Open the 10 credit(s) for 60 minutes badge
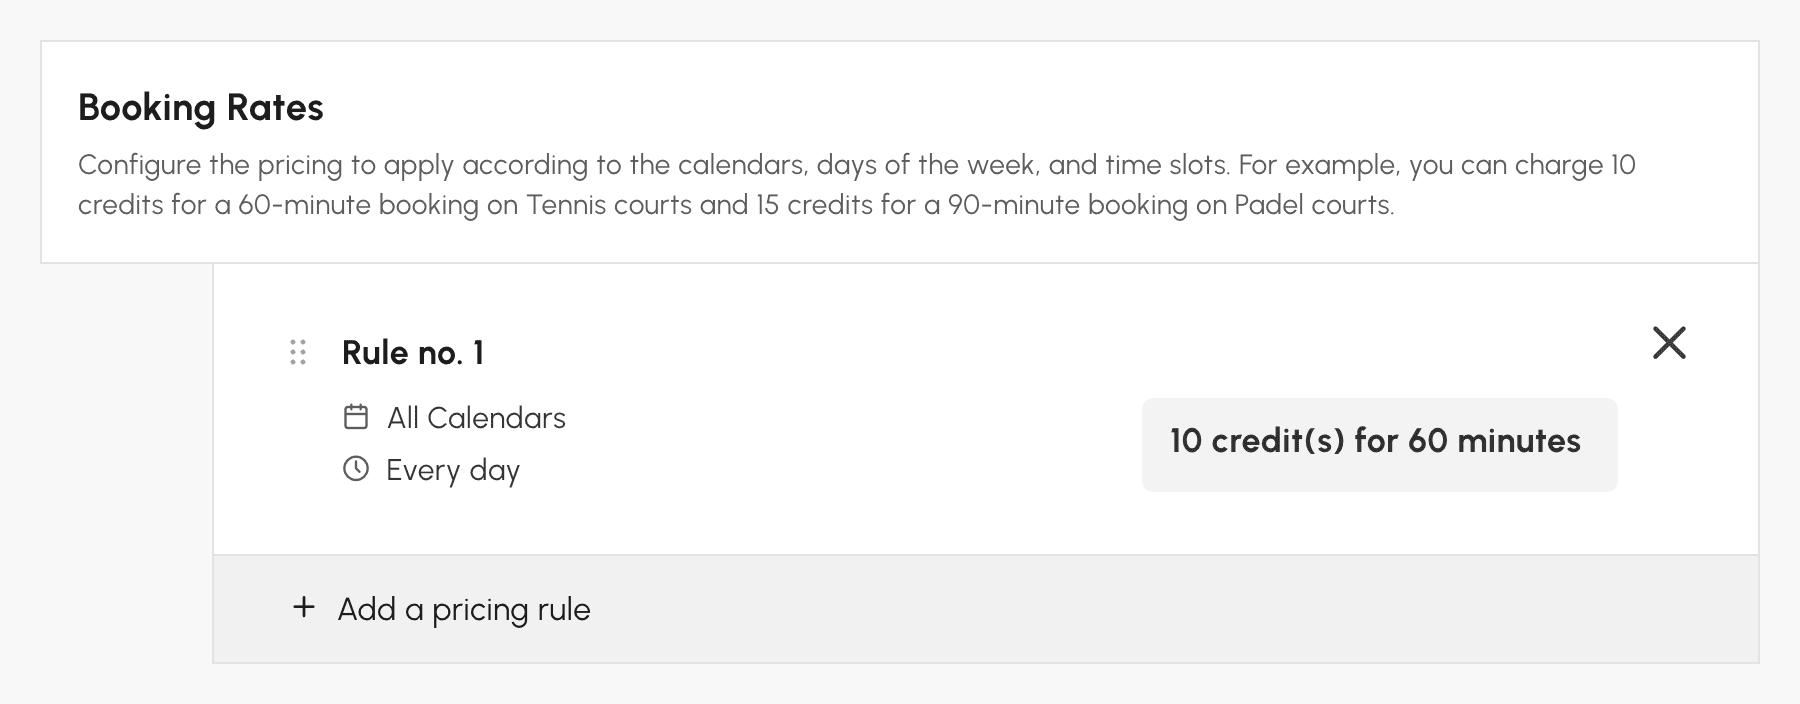Screen dimensions: 1800x704 pos(1379,444)
